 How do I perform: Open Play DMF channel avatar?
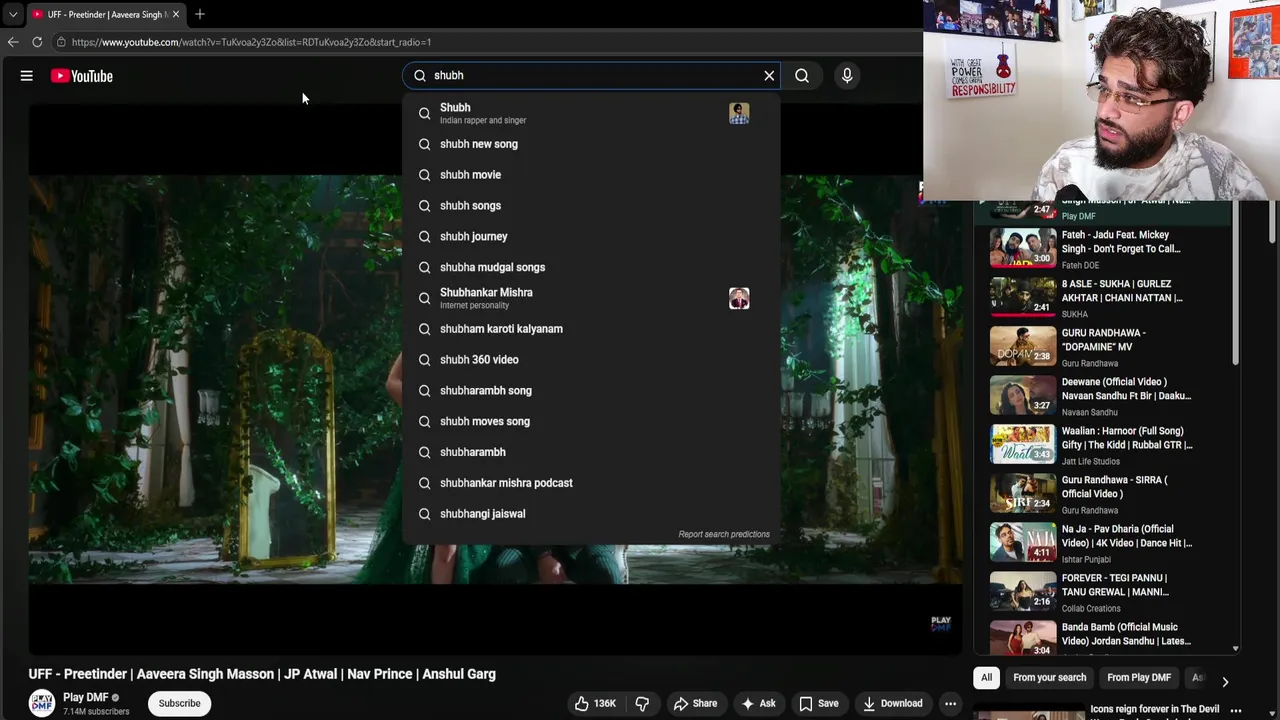tap(42, 703)
